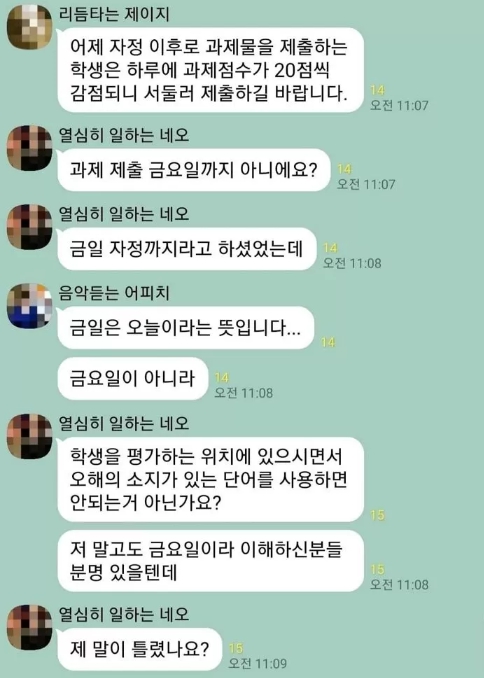
Task: Select the 과제 제출 금요일까지 아니에요? bubble
Action: [x=194, y=170]
